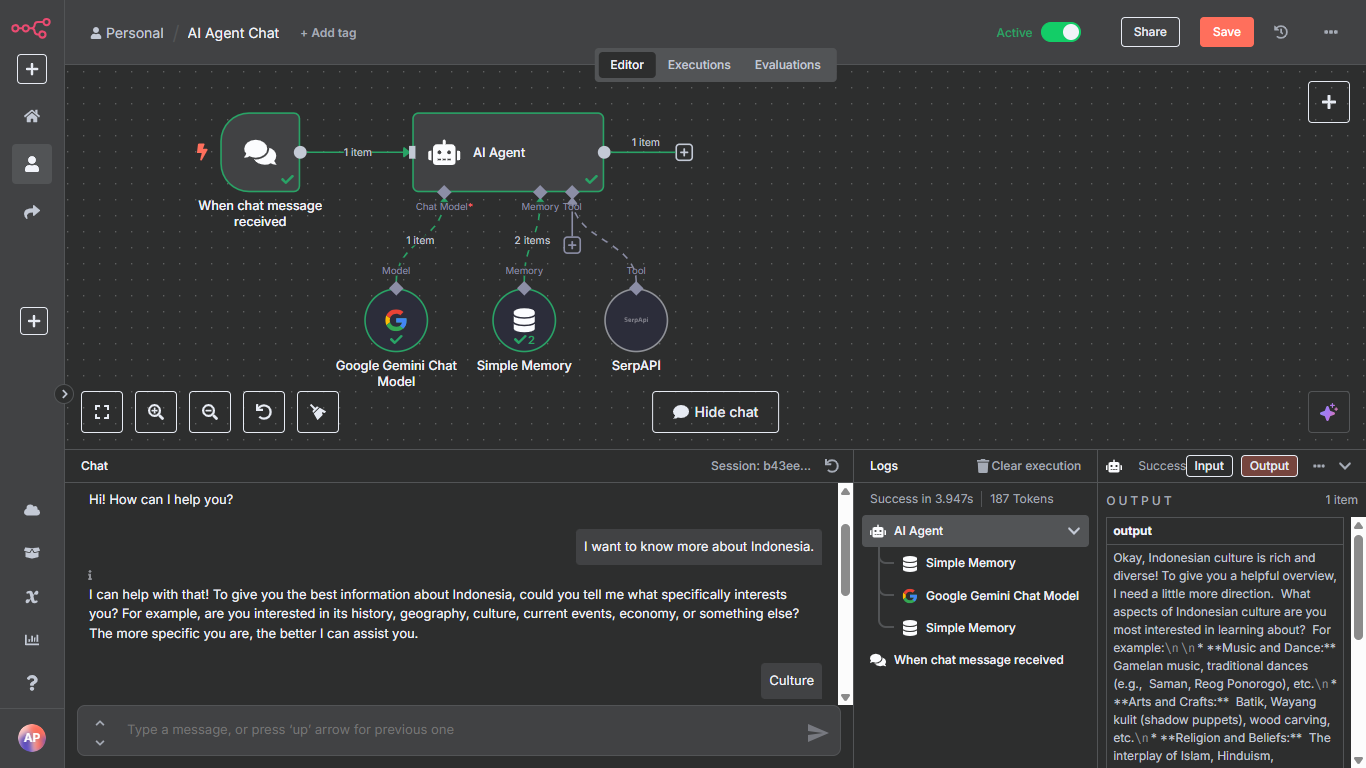1366x768 pixels.
Task: Collapse the AI Agent log entry
Action: coord(1074,531)
